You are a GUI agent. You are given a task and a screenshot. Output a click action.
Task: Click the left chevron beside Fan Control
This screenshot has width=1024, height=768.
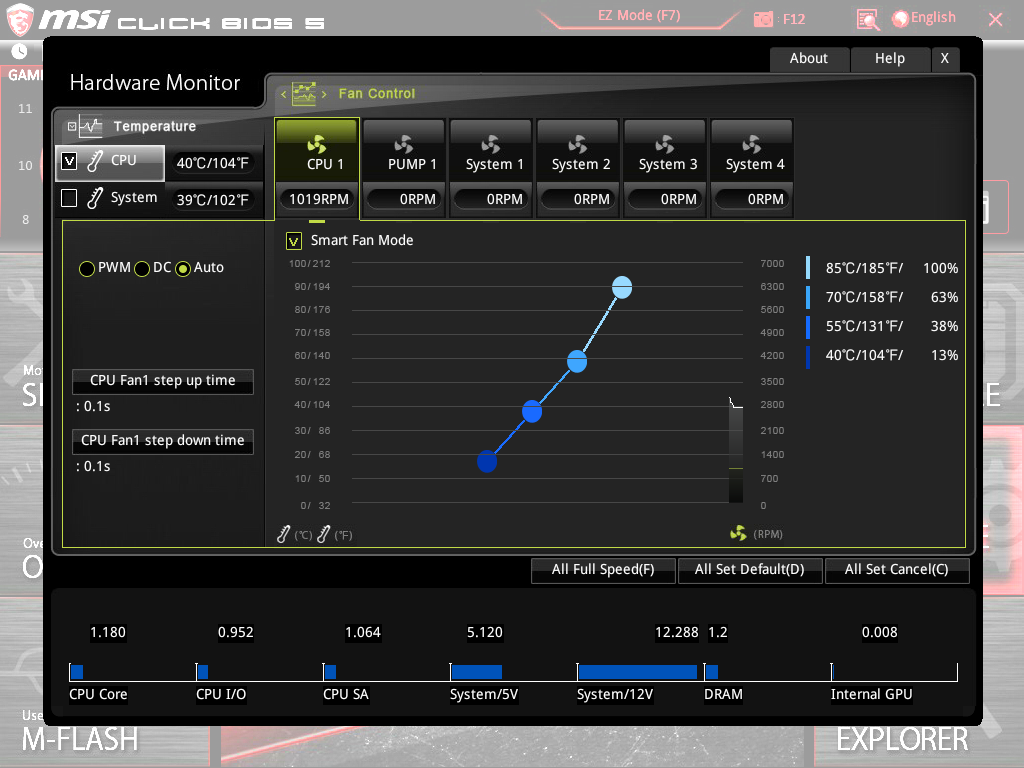[x=283, y=94]
